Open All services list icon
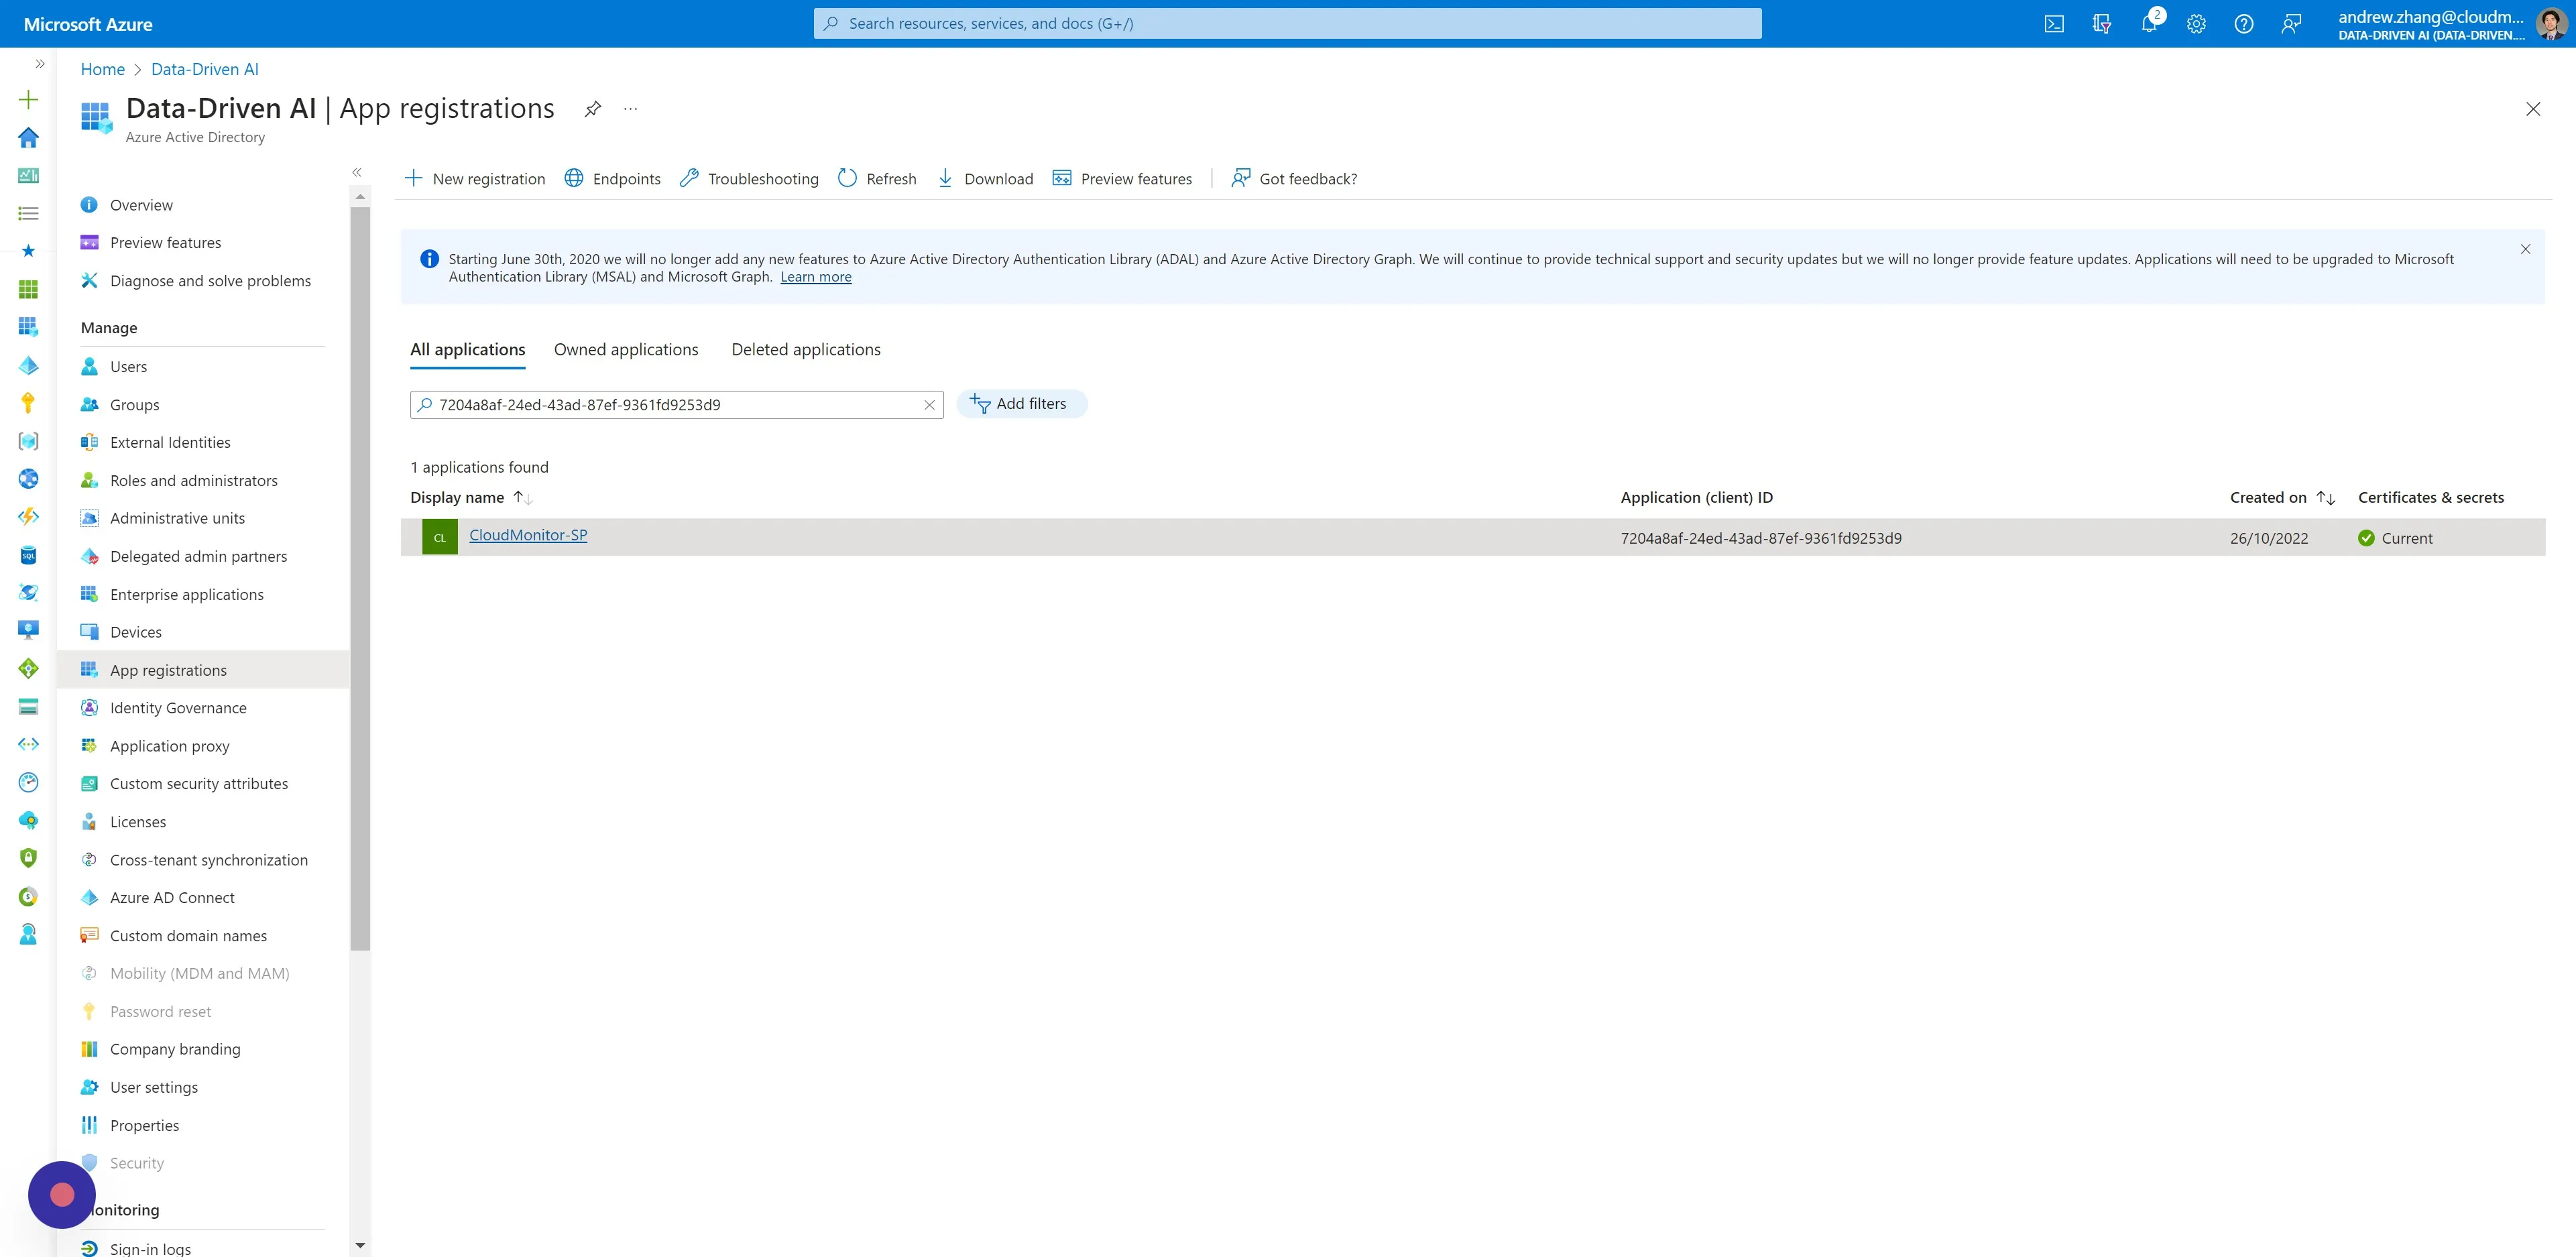Screen dimensions: 2576x1257 [x=28, y=214]
